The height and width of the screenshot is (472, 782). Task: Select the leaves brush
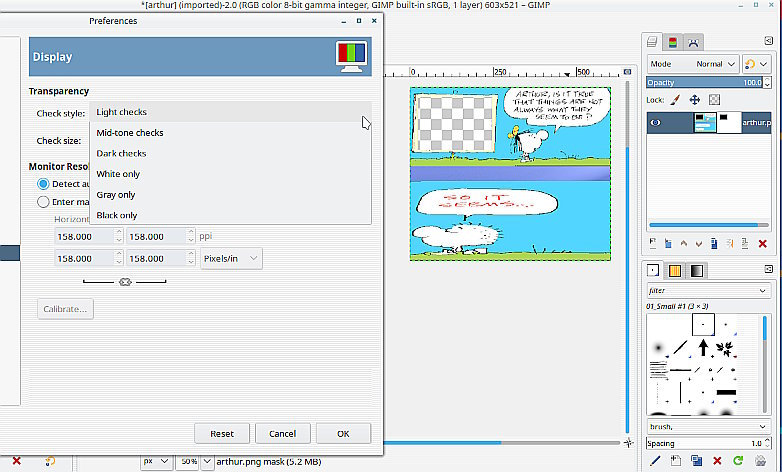[726, 347]
